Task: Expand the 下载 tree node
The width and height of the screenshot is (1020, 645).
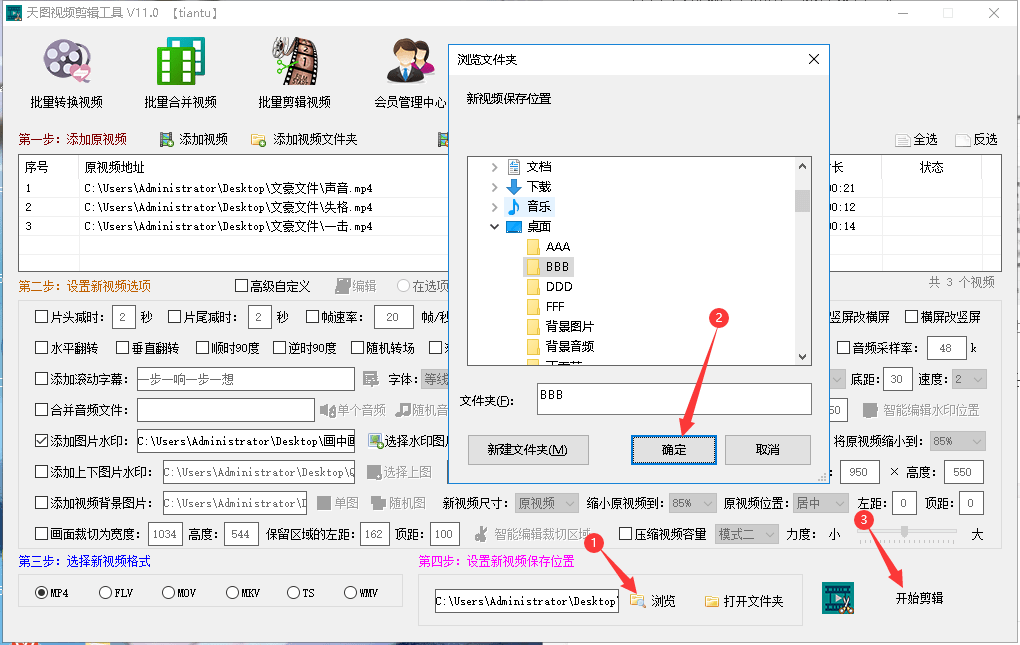Action: 494,187
